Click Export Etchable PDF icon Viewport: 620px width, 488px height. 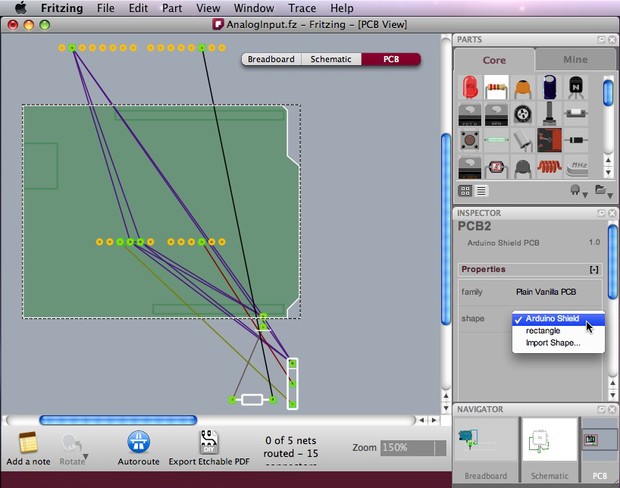(x=209, y=442)
